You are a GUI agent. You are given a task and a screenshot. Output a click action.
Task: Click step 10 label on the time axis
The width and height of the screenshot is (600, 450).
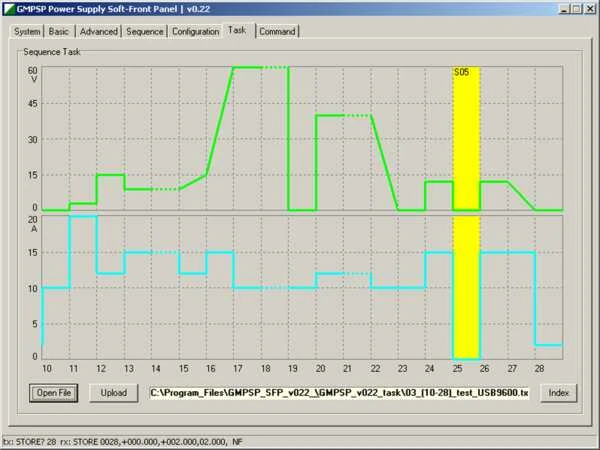47,368
